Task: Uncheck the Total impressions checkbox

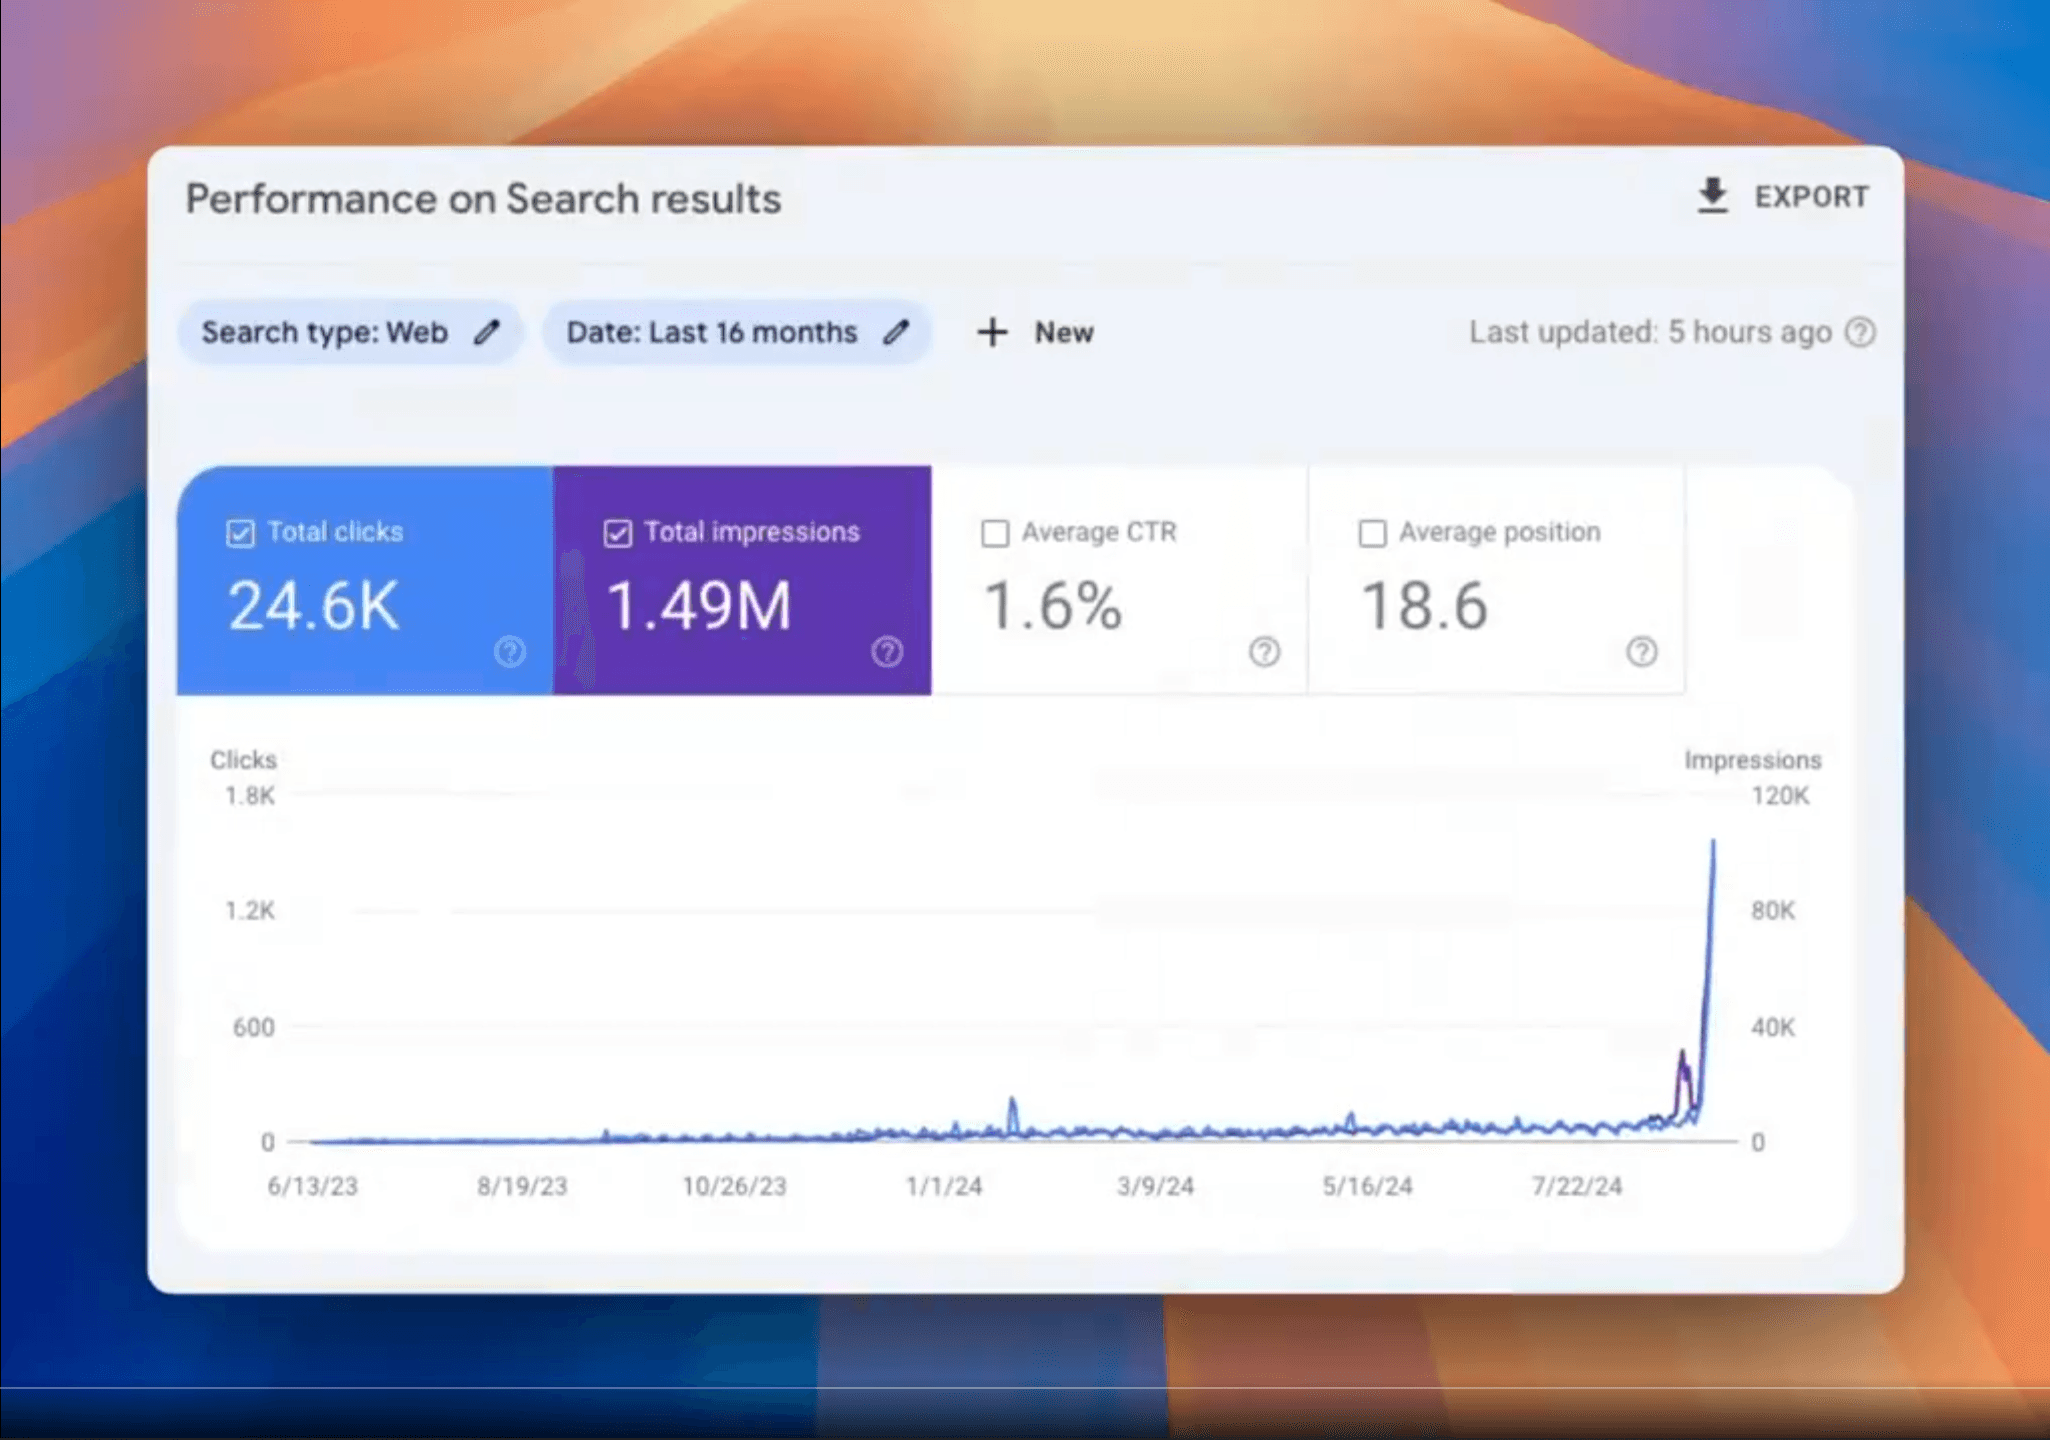Action: [618, 533]
